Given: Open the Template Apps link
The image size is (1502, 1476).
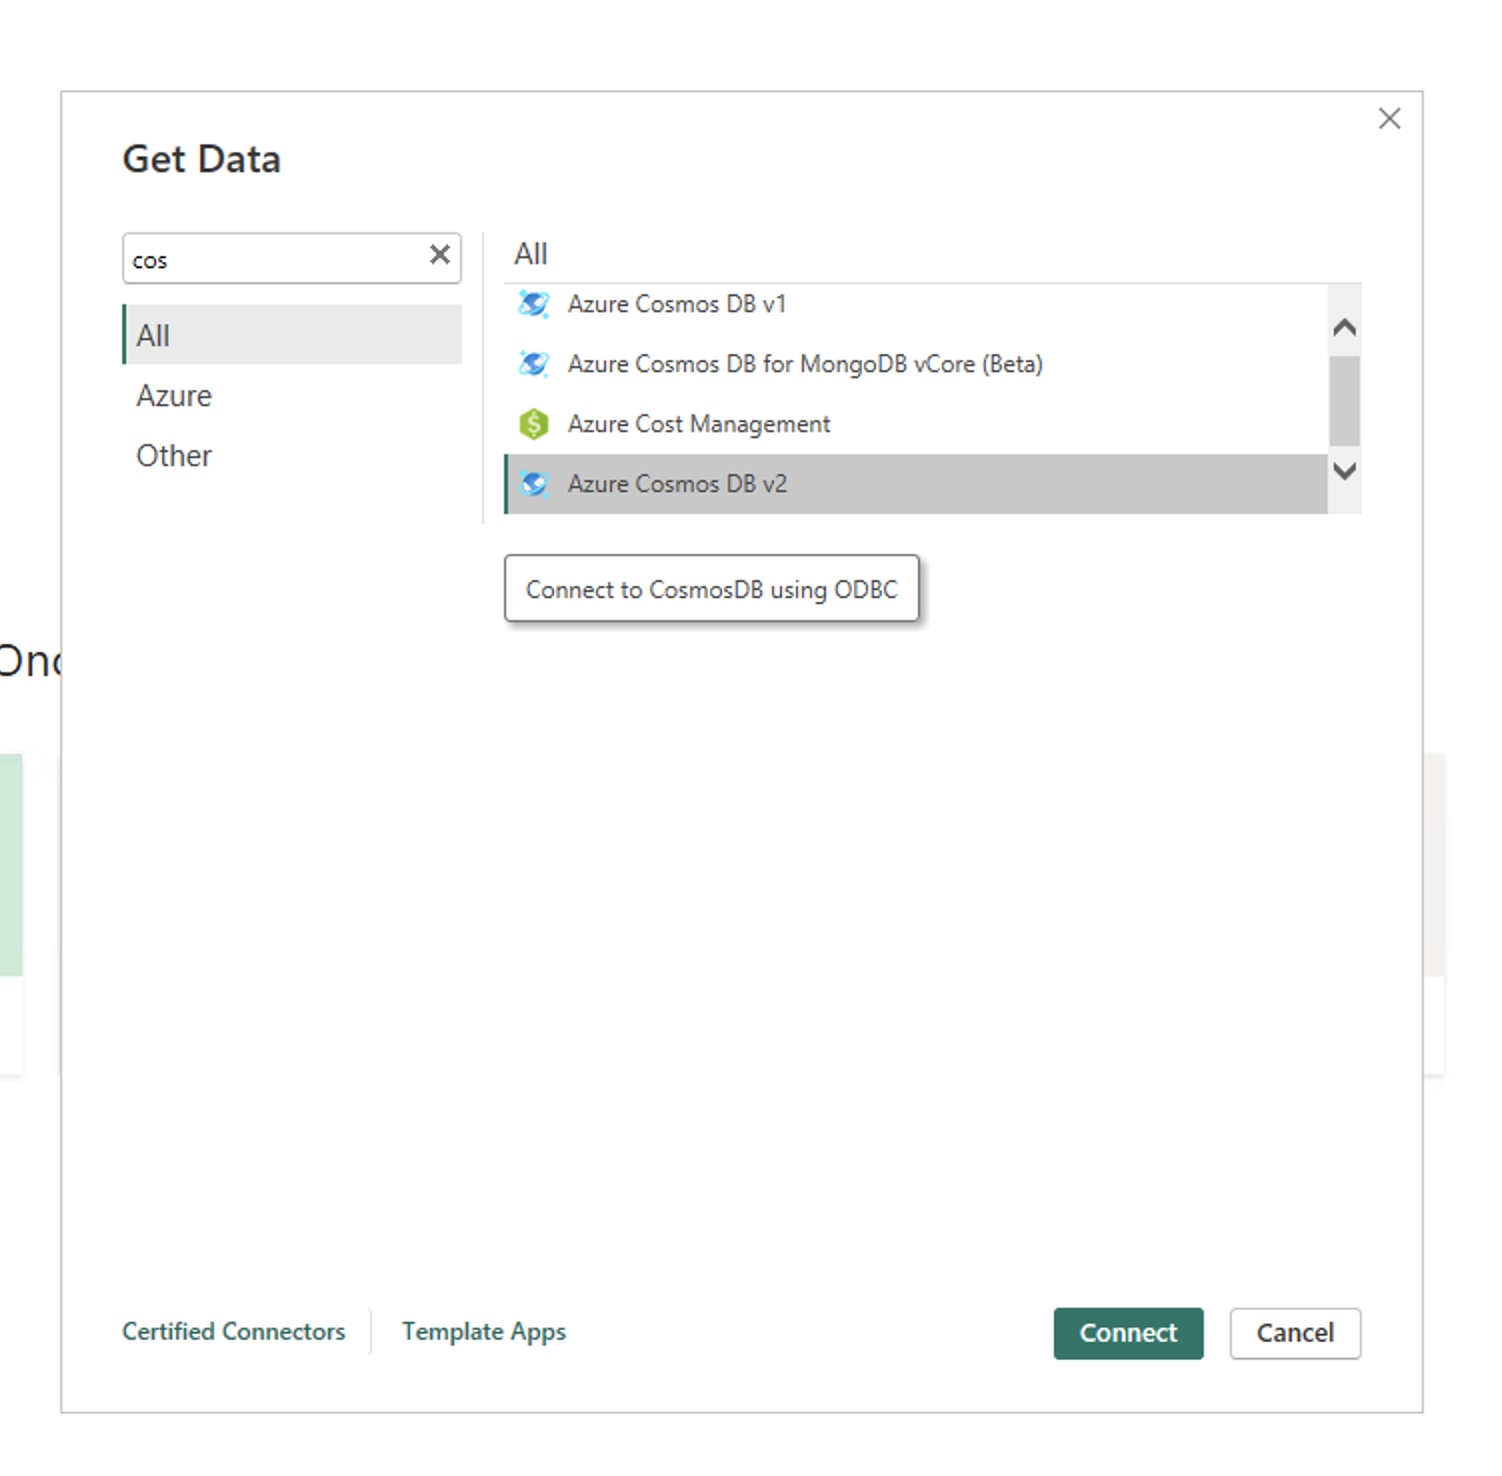Looking at the screenshot, I should pos(484,1332).
